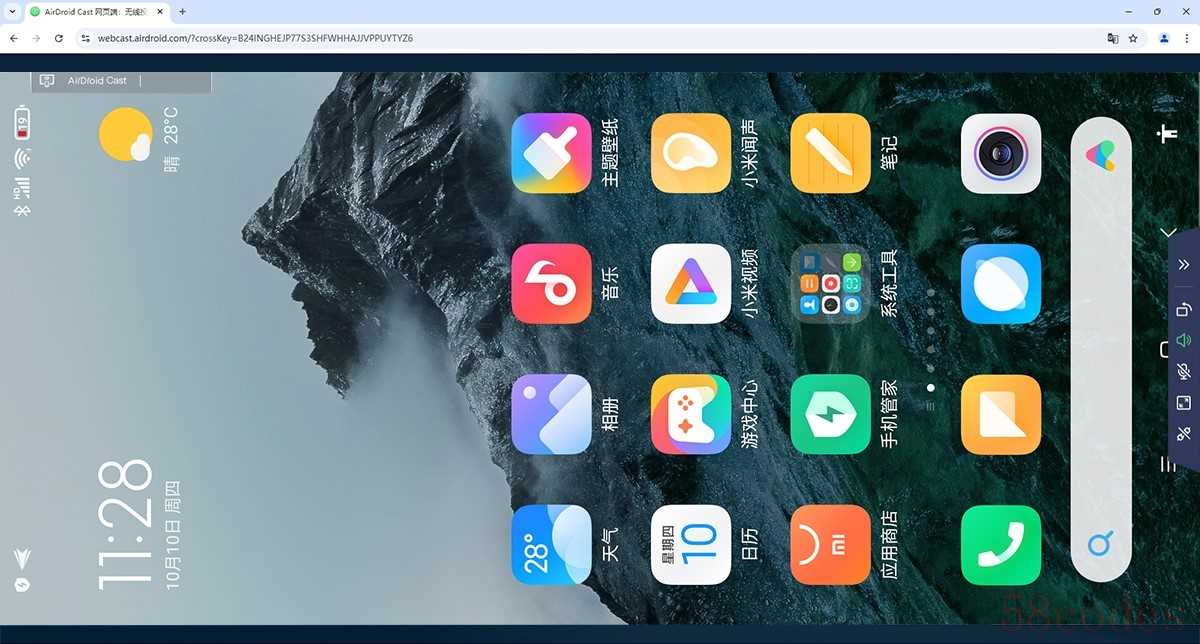Open the orange dock app below browser
Screen dimensions: 1200x644
pyautogui.click(x=1001, y=414)
